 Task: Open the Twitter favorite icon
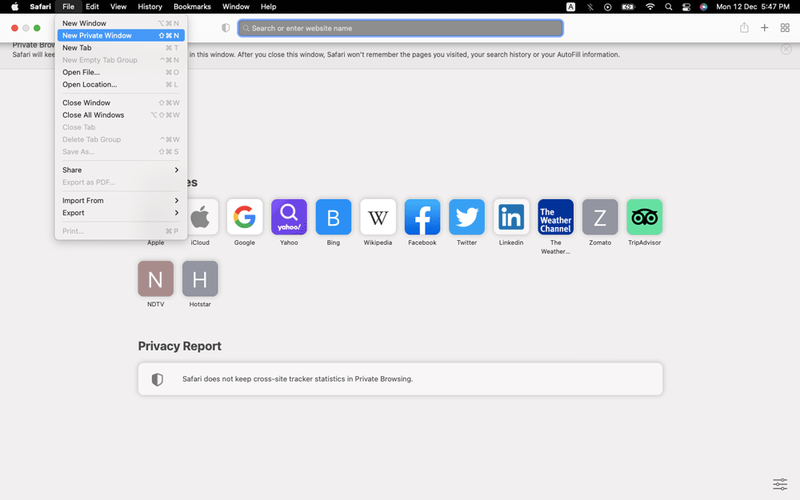pyautogui.click(x=467, y=217)
